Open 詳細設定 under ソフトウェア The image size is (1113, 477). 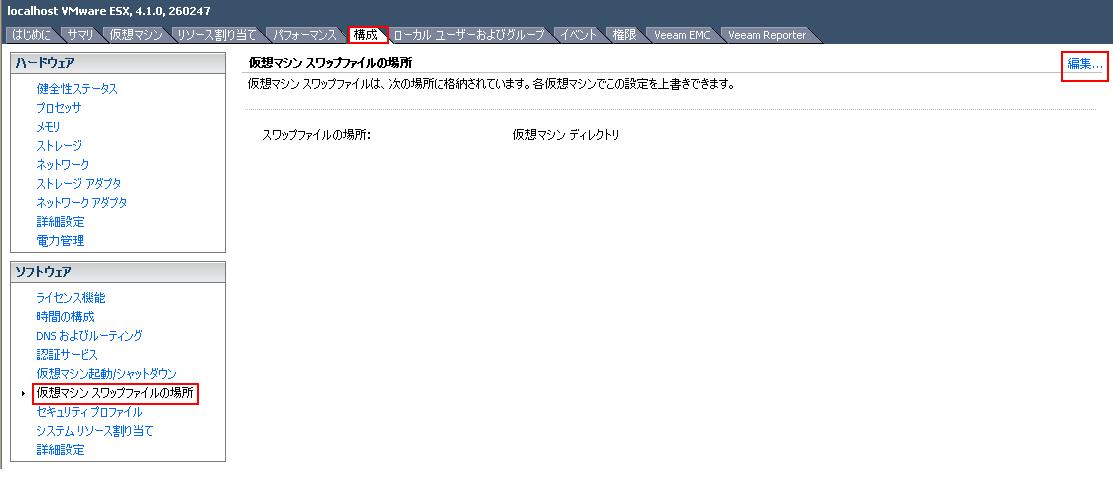point(60,450)
